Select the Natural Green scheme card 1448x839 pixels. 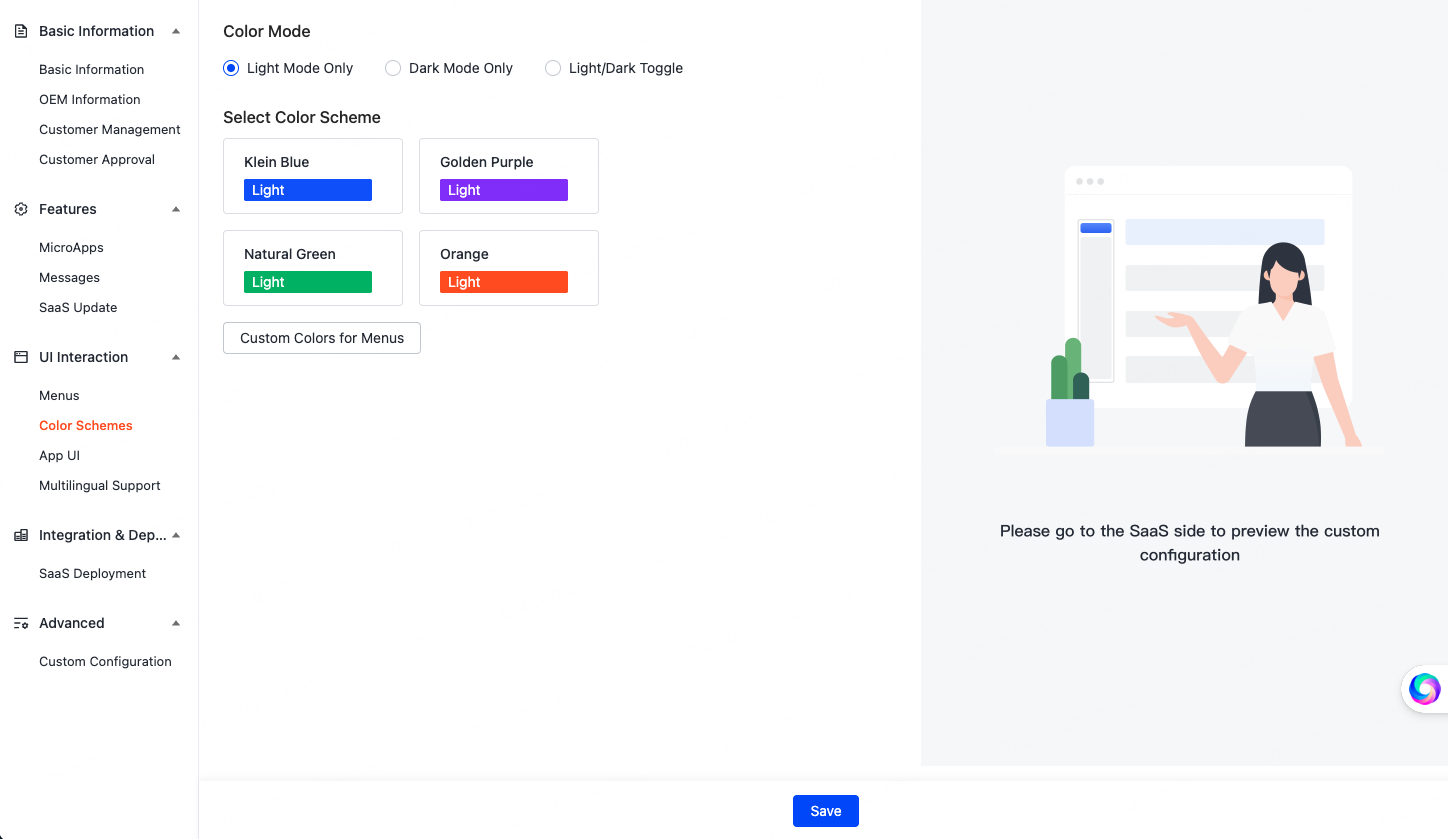pyautogui.click(x=312, y=267)
